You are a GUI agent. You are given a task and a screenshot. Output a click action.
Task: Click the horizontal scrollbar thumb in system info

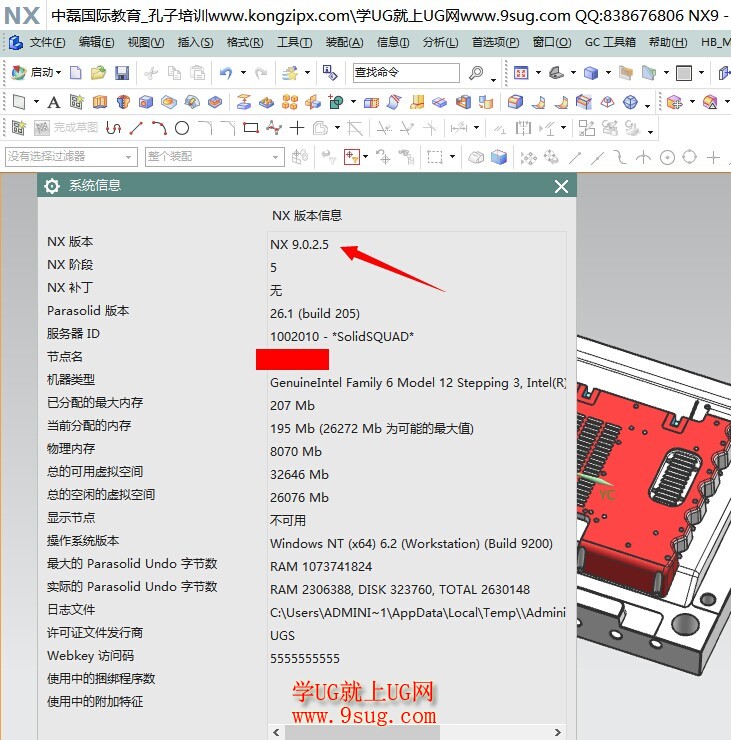coord(362,732)
